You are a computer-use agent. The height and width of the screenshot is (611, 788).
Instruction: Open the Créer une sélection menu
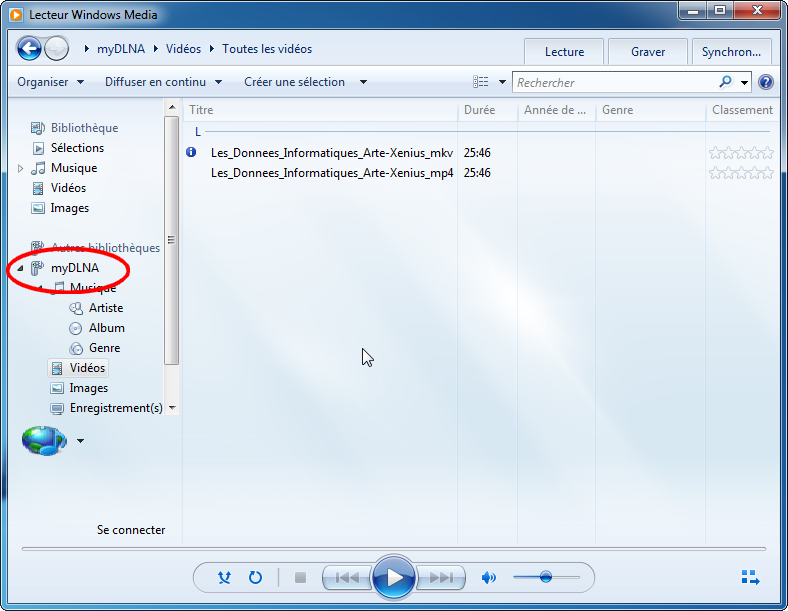point(294,82)
